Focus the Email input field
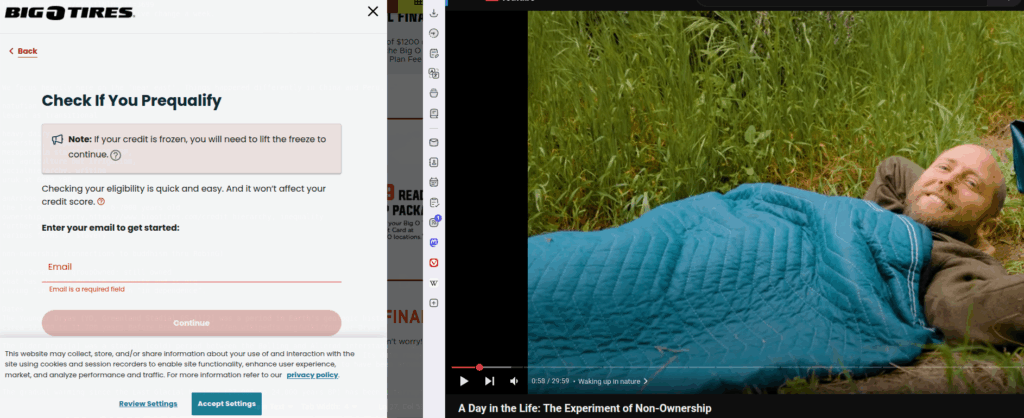1024x418 pixels. (x=191, y=267)
